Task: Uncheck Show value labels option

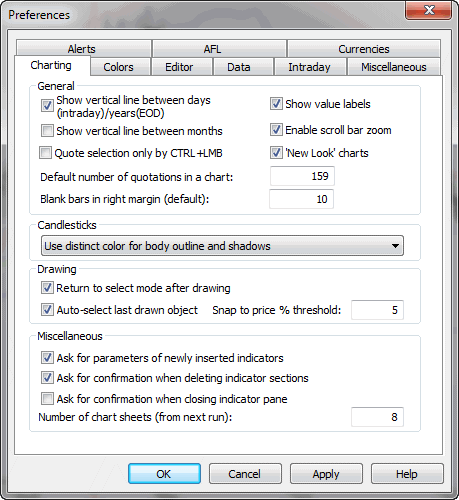Action: [276, 104]
